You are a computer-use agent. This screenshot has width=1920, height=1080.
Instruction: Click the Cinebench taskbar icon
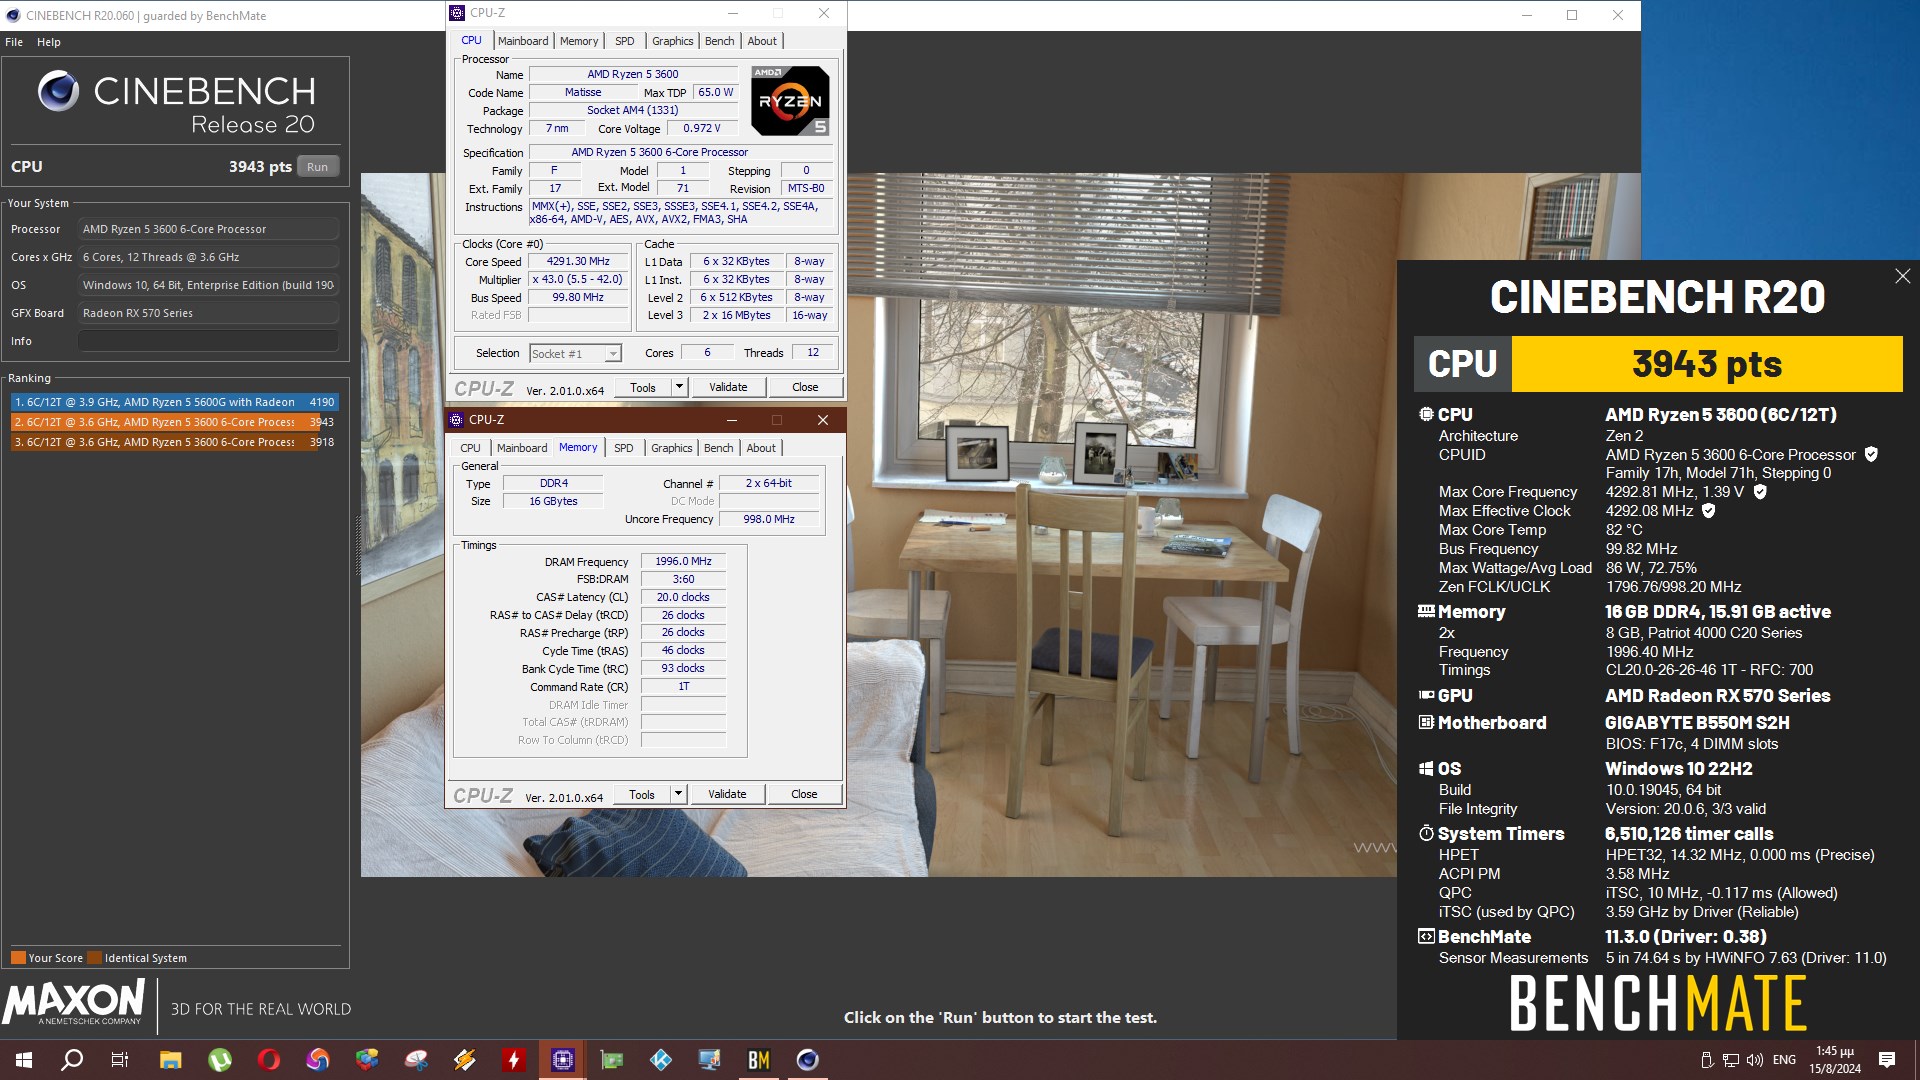click(x=808, y=1060)
